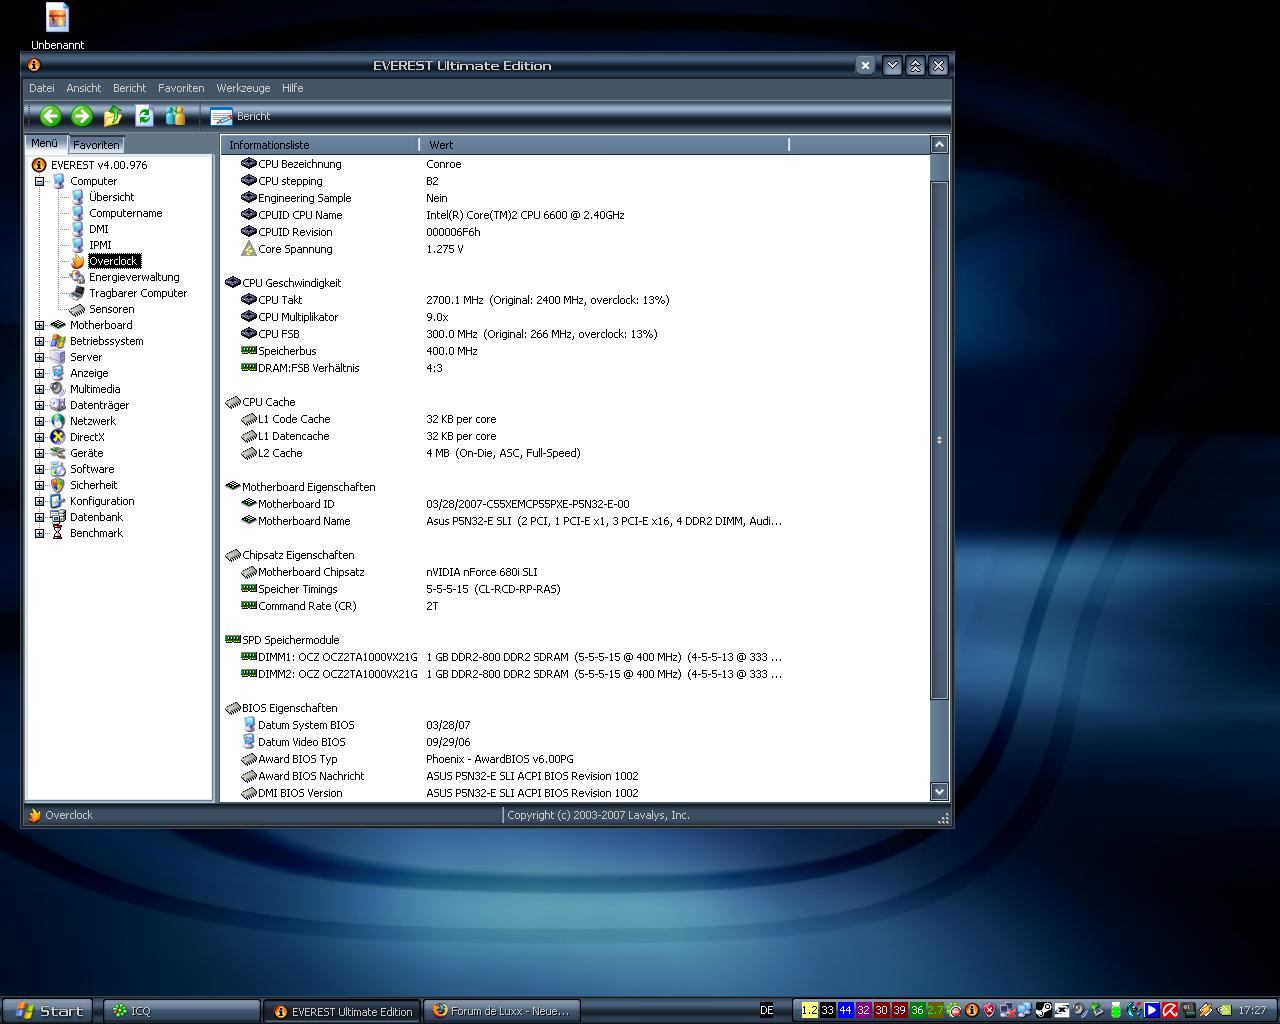The width and height of the screenshot is (1280, 1024).
Task: Collapse the Computer tree node
Action: point(39,181)
